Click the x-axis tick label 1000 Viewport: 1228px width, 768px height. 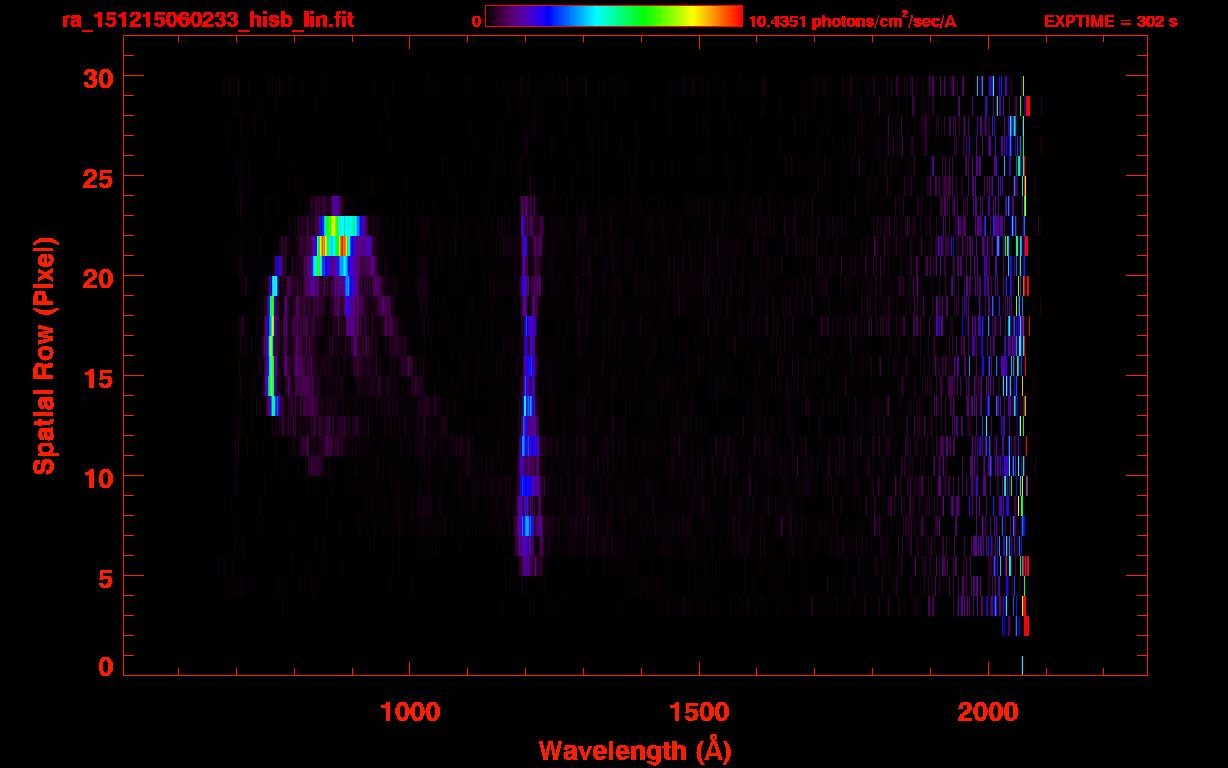pyautogui.click(x=410, y=712)
